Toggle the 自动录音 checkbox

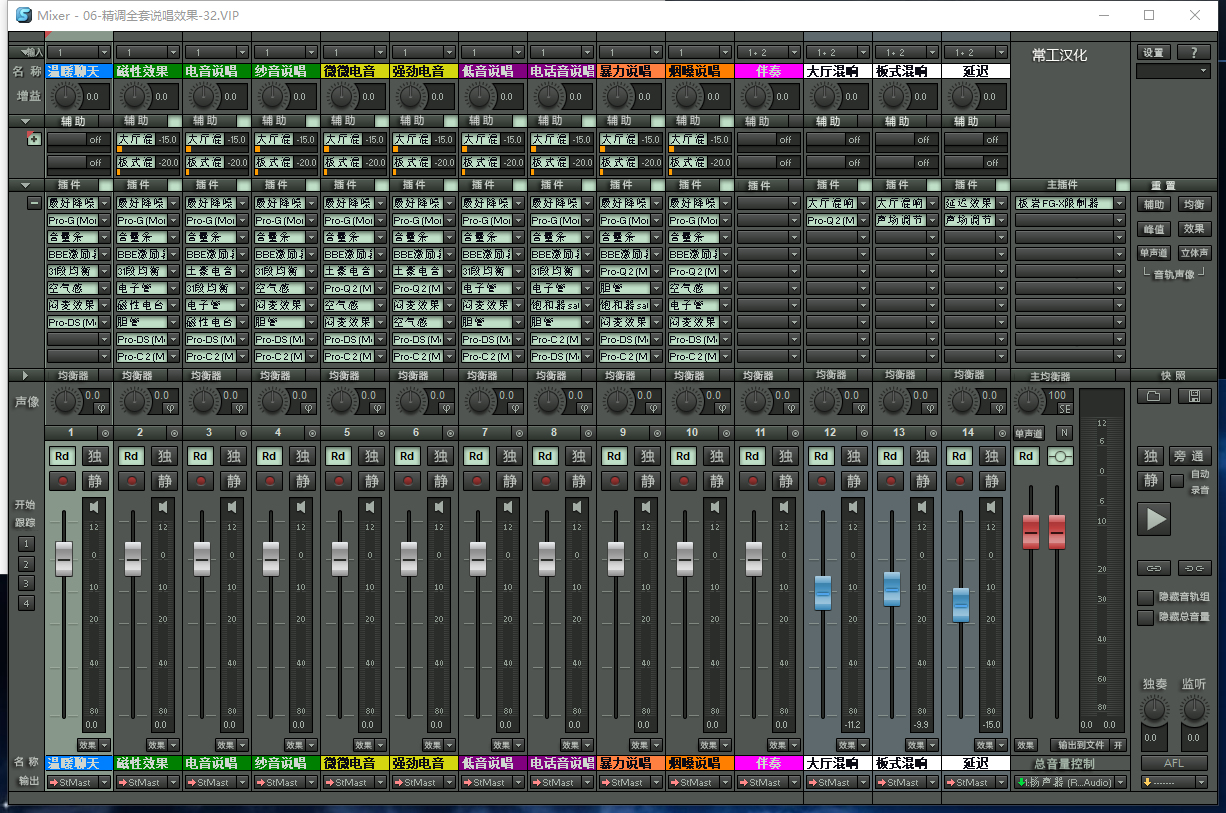tap(1177, 481)
